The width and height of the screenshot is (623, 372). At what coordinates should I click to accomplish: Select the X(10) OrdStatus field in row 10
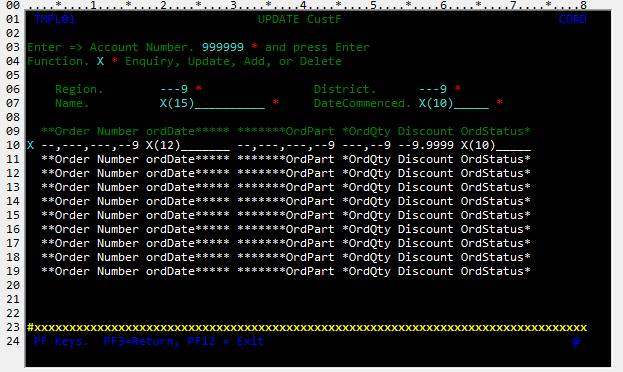tap(495, 145)
